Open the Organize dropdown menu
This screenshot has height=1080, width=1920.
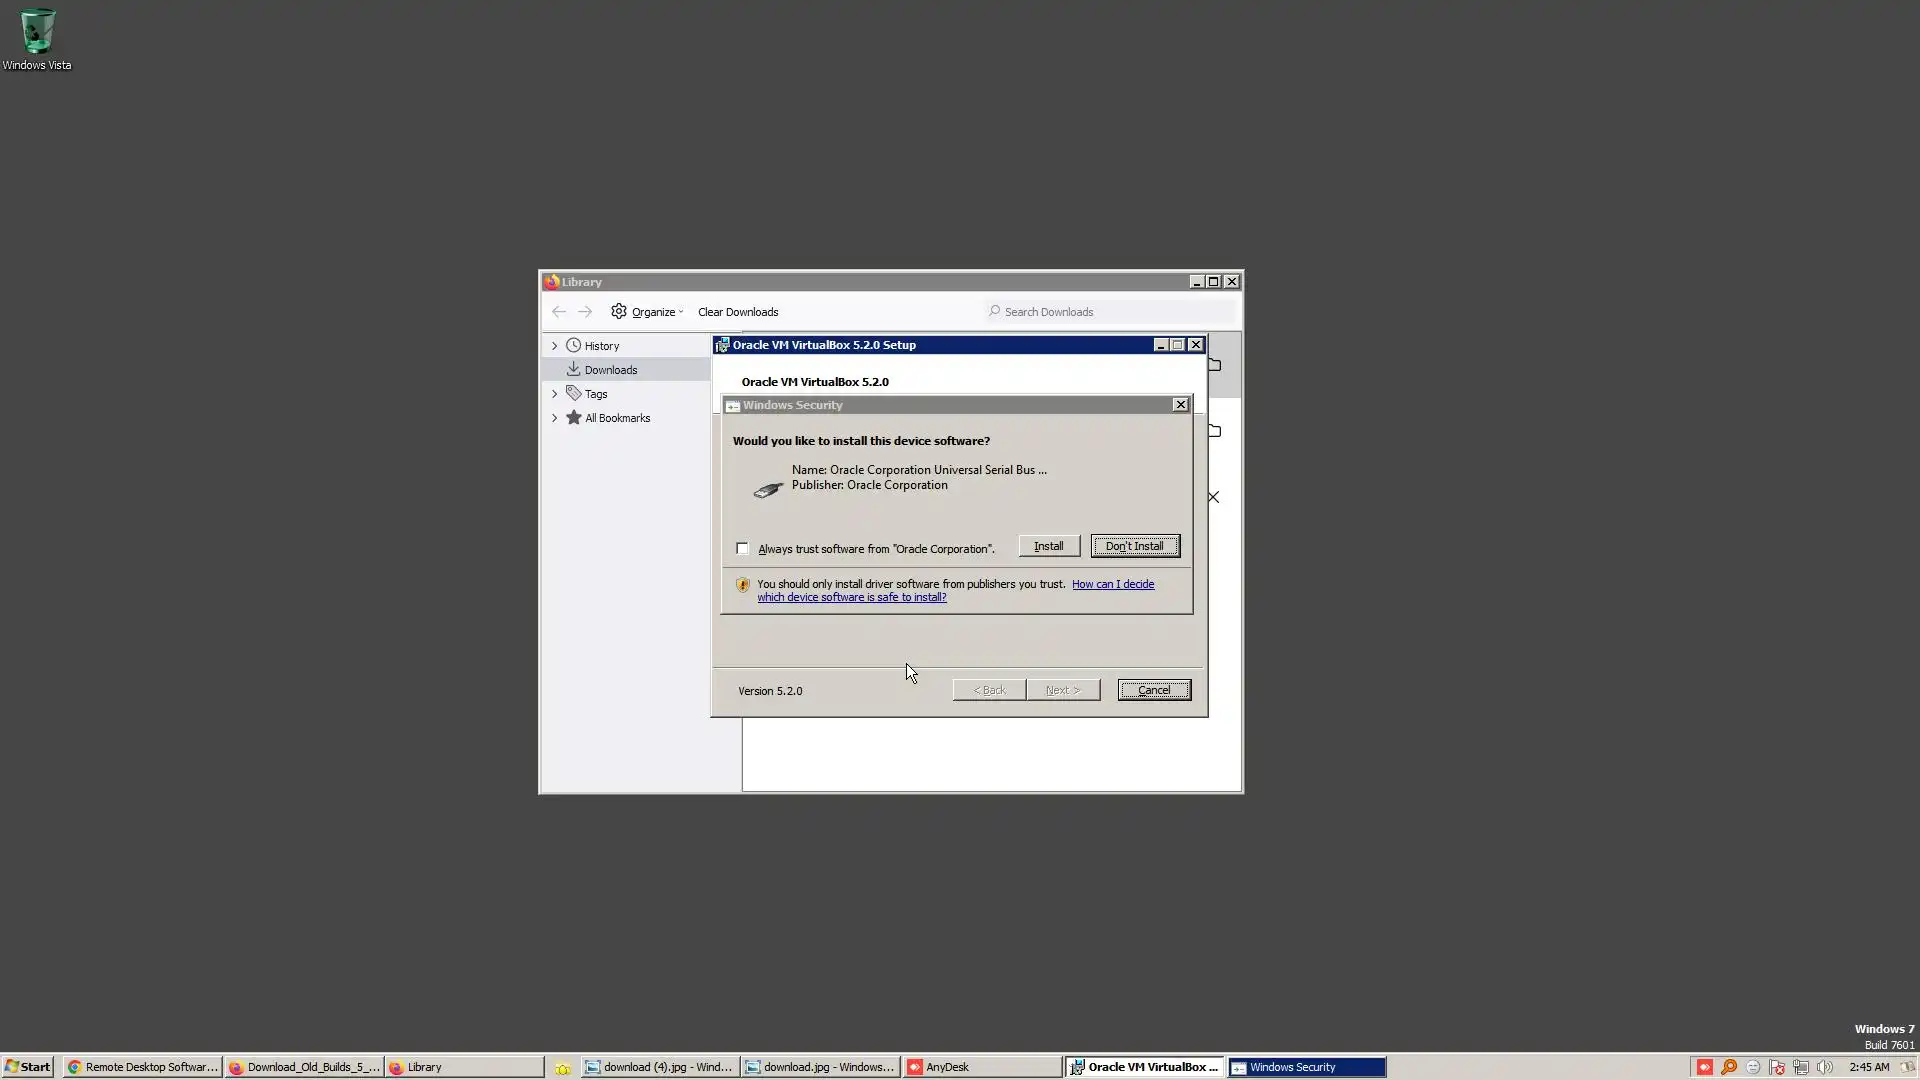click(648, 312)
